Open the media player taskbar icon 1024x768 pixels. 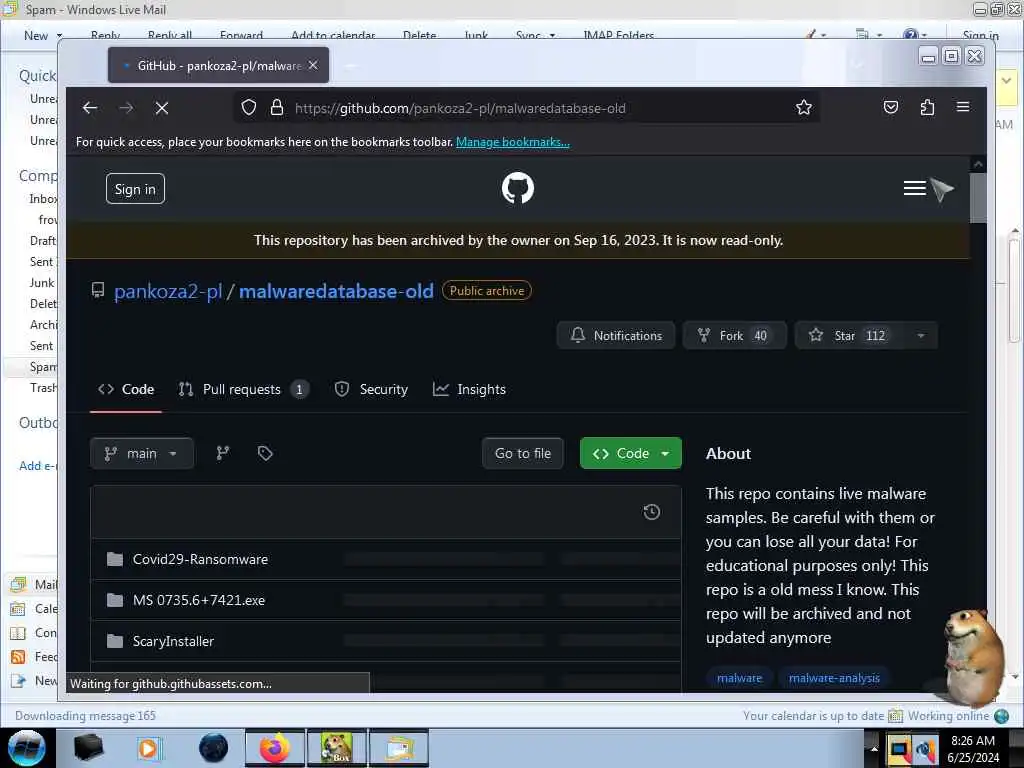pyautogui.click(x=148, y=748)
